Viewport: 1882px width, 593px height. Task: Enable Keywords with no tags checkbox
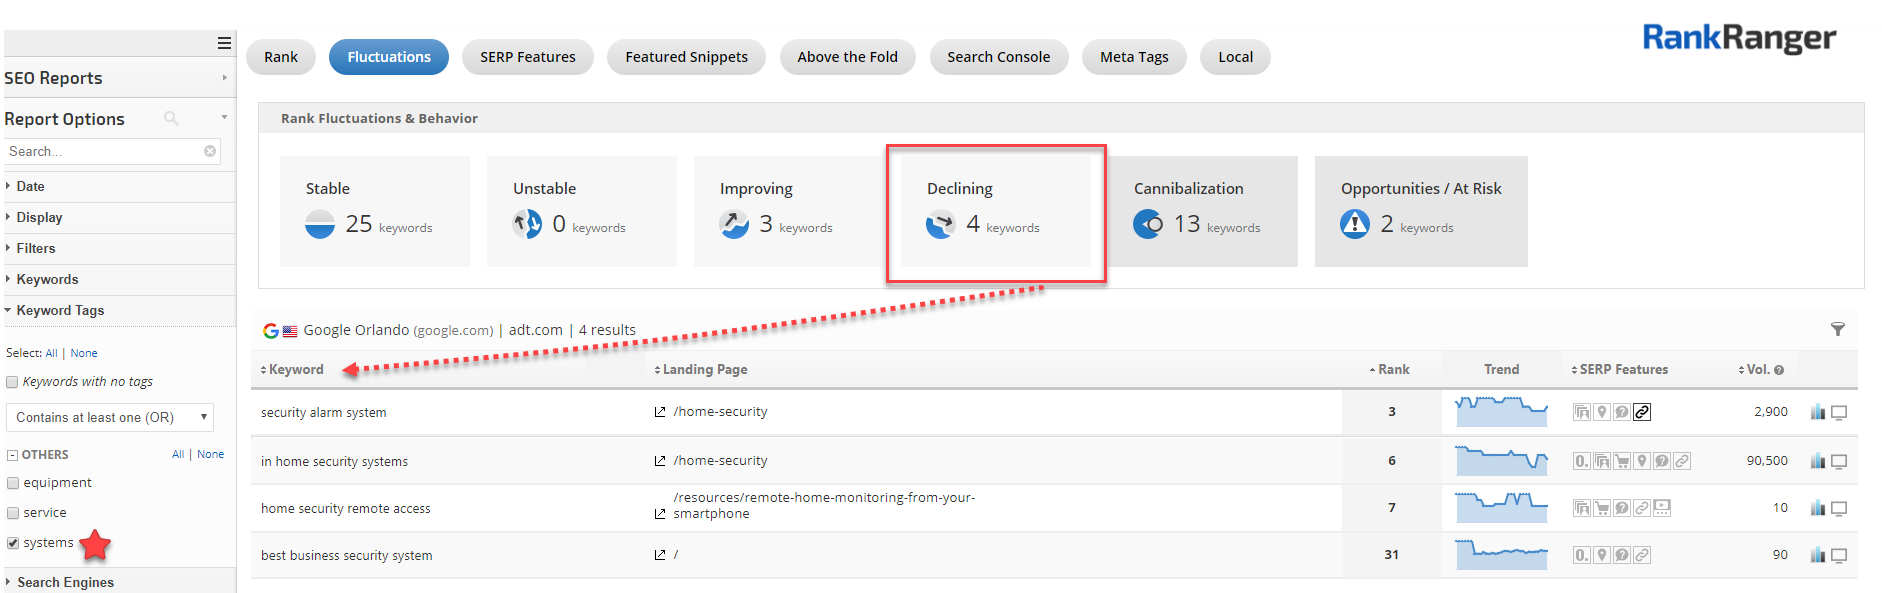13,382
